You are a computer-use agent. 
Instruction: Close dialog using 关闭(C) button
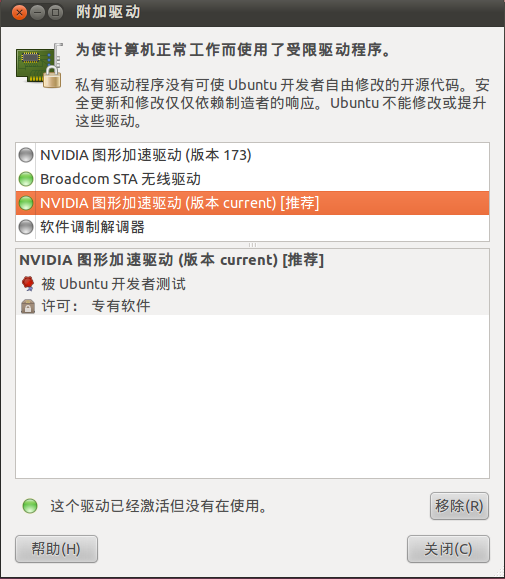click(448, 549)
